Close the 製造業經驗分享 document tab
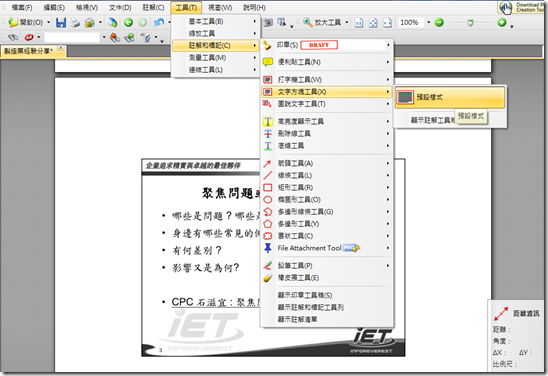 [x=61, y=48]
